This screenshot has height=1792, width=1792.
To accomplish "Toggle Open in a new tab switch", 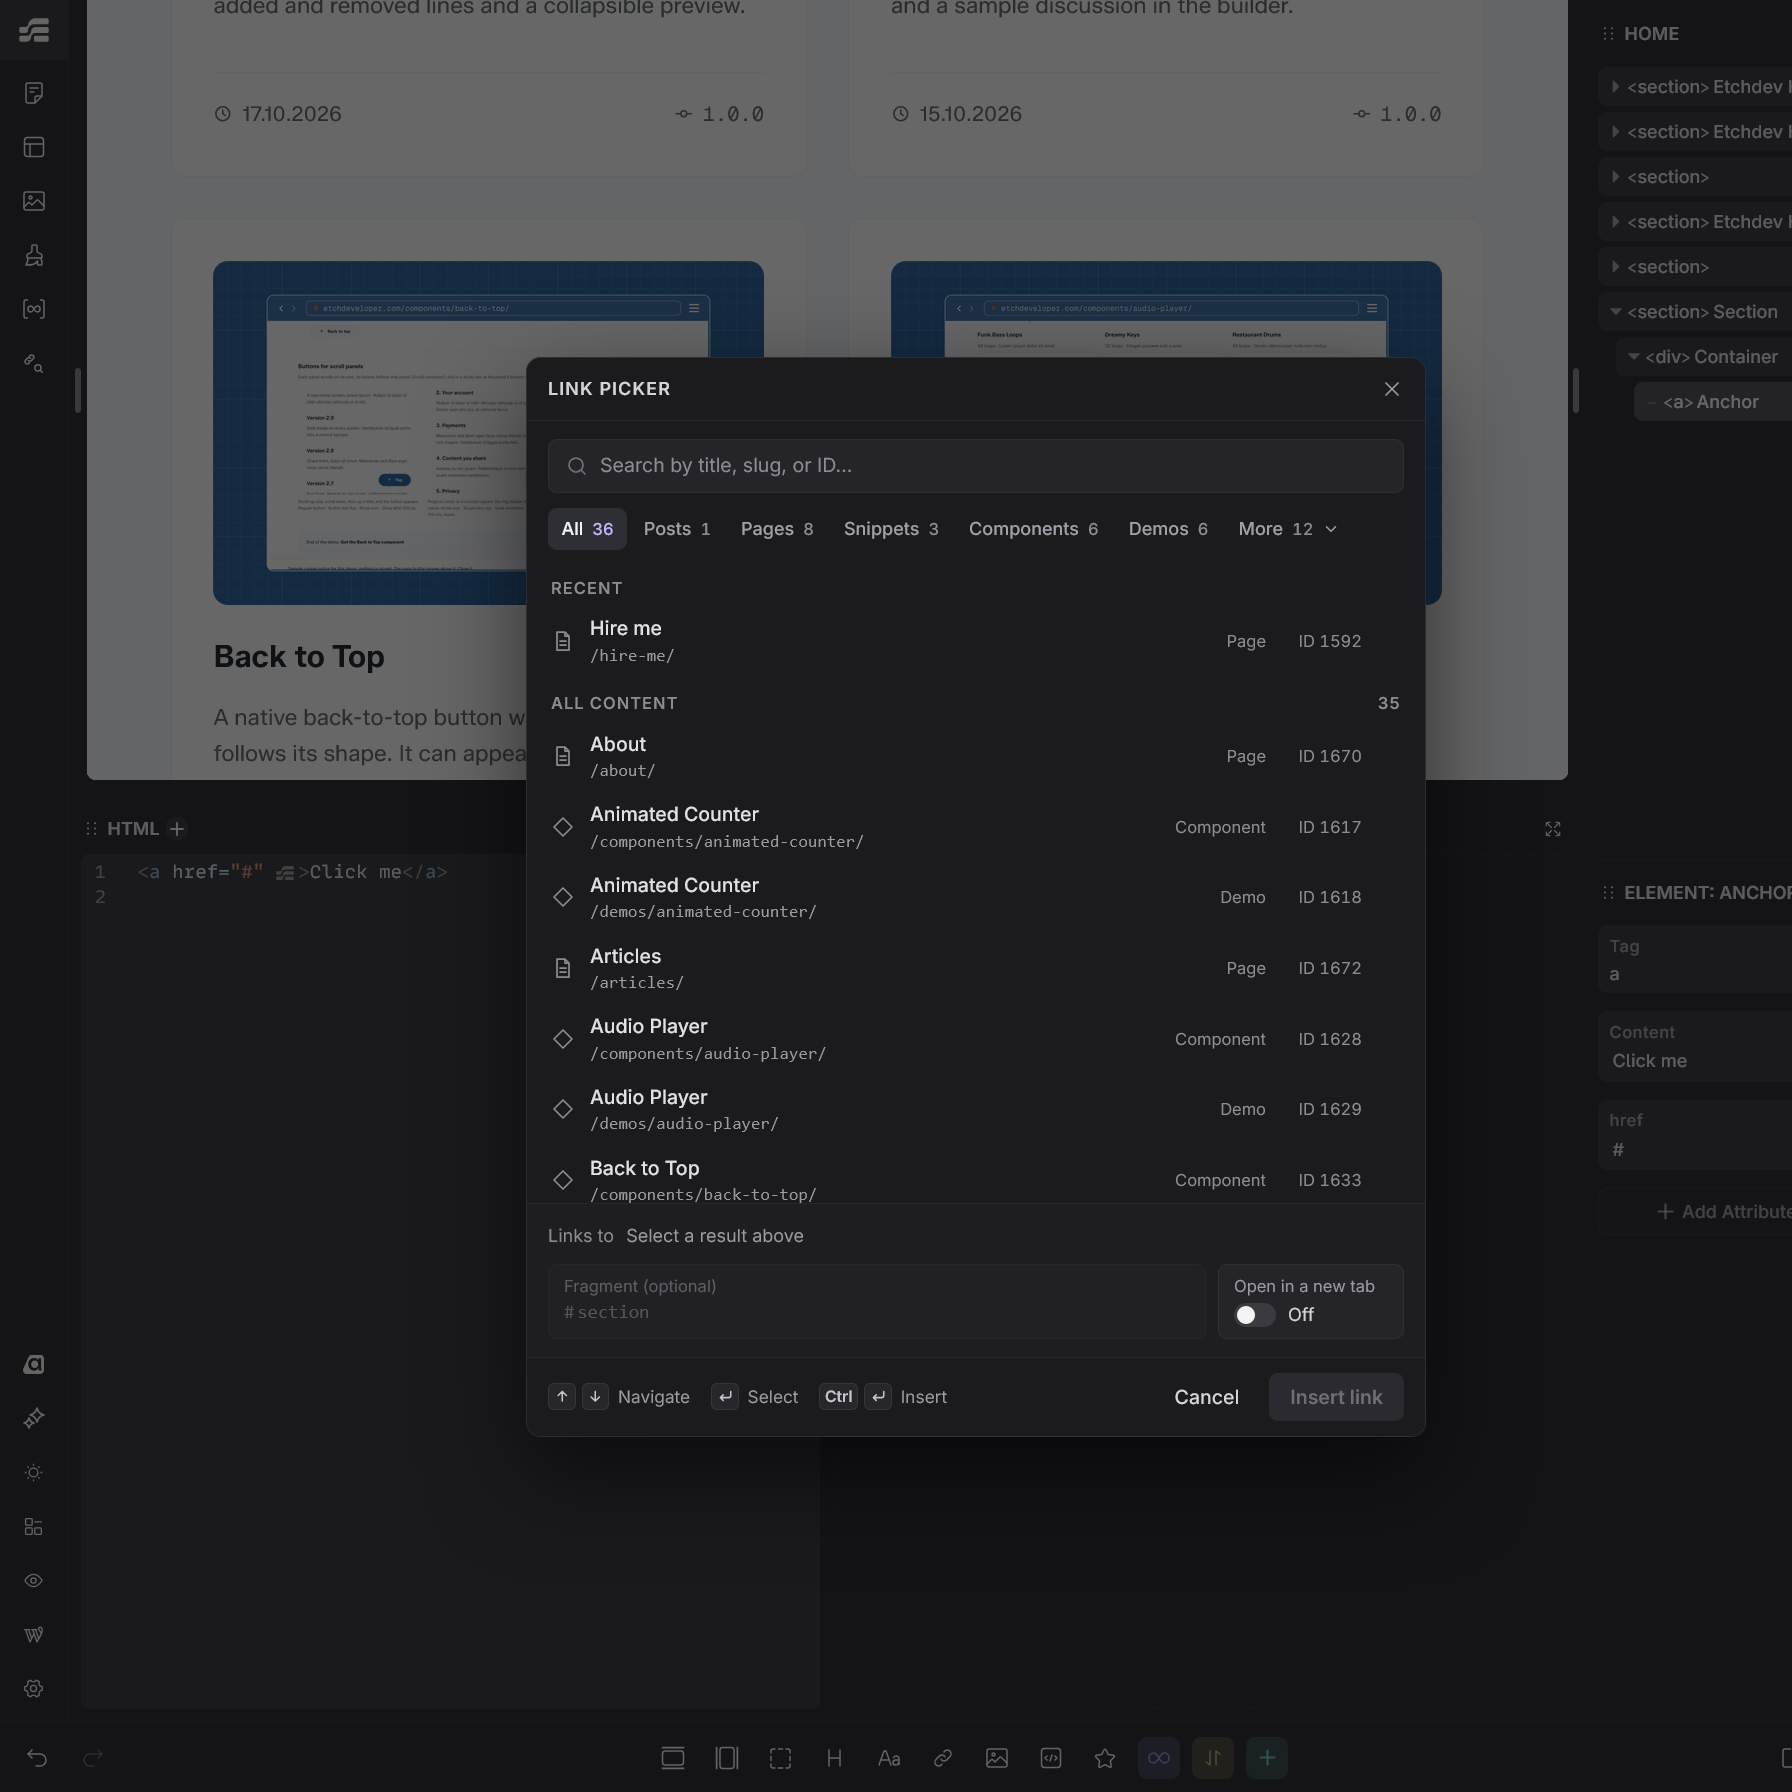I will click(1255, 1315).
